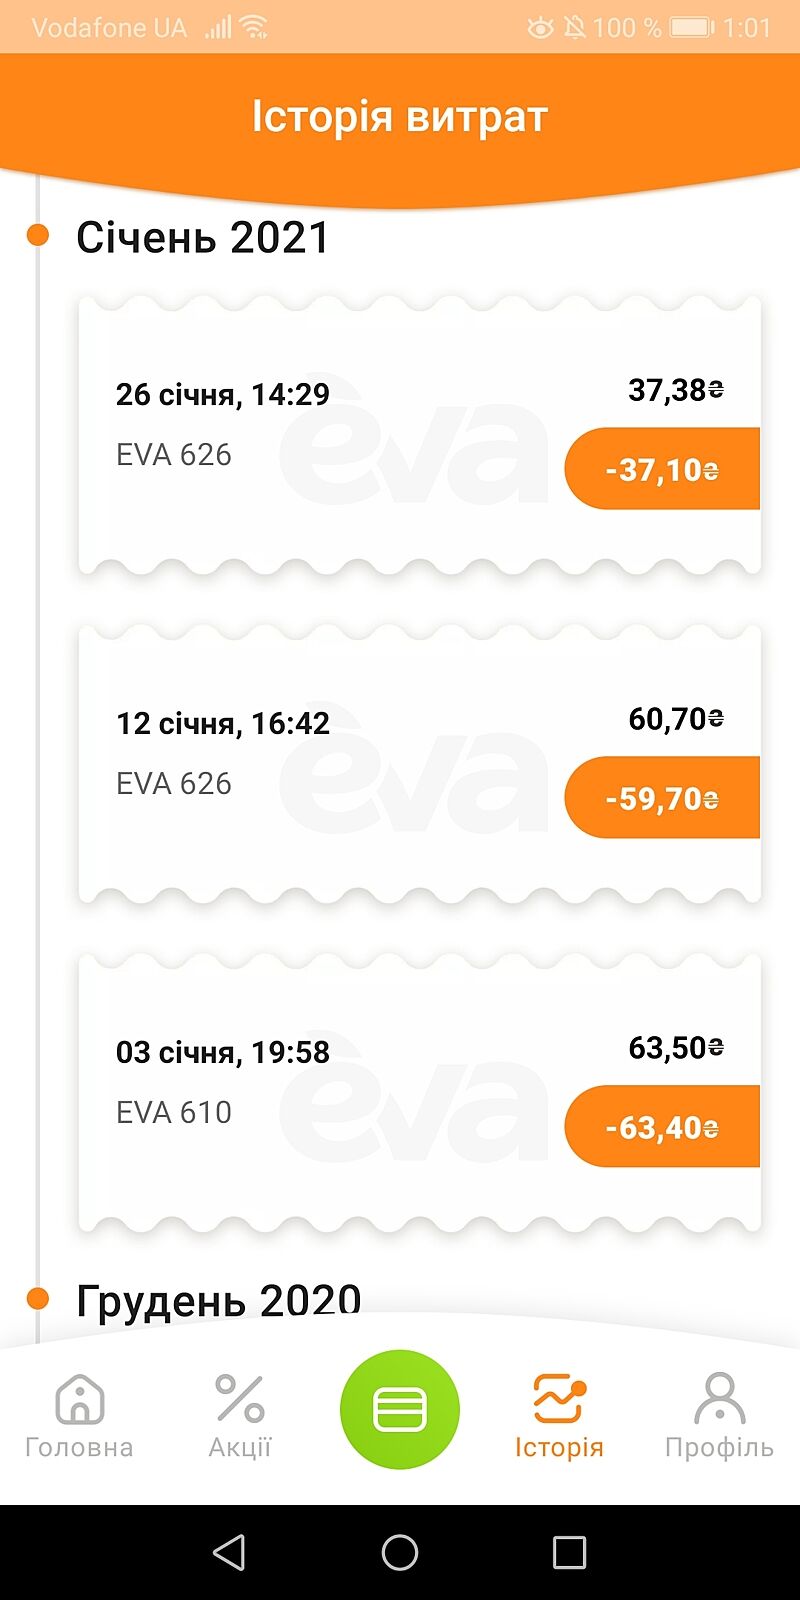
Task: Select the Січень 2021 month header
Action: point(203,238)
